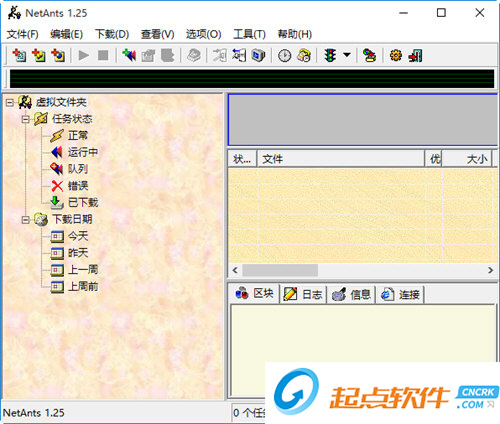Click the blue-arrow move icon beside monitor

pos(239,55)
